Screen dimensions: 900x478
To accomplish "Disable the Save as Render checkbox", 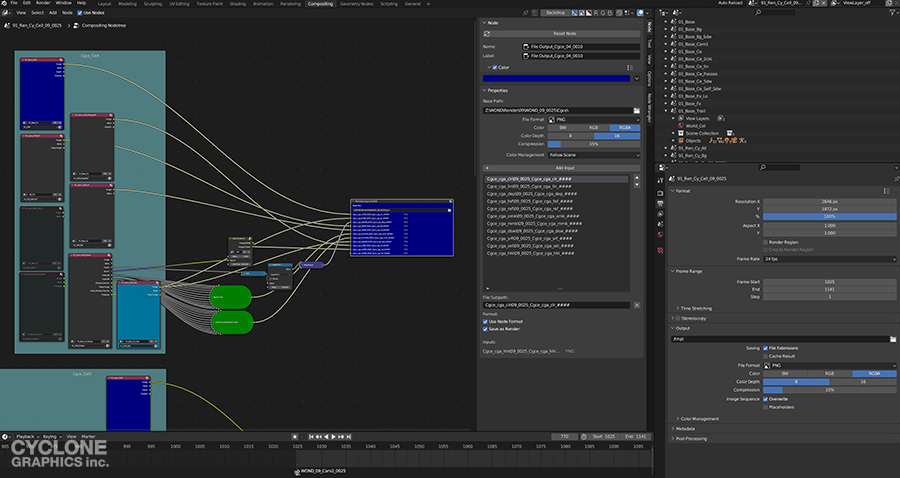I will (486, 328).
